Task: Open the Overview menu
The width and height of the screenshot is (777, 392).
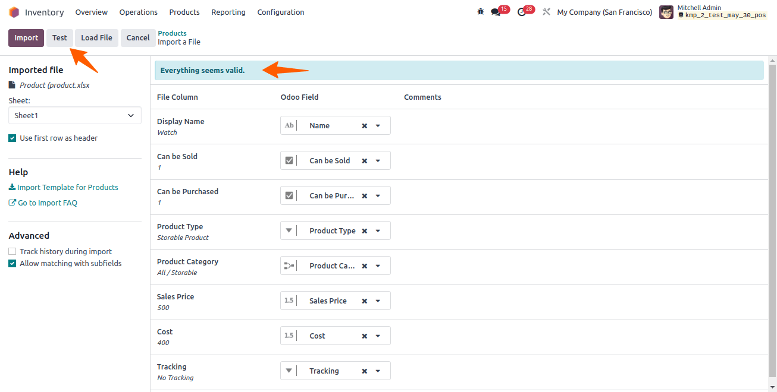Action: pyautogui.click(x=91, y=12)
